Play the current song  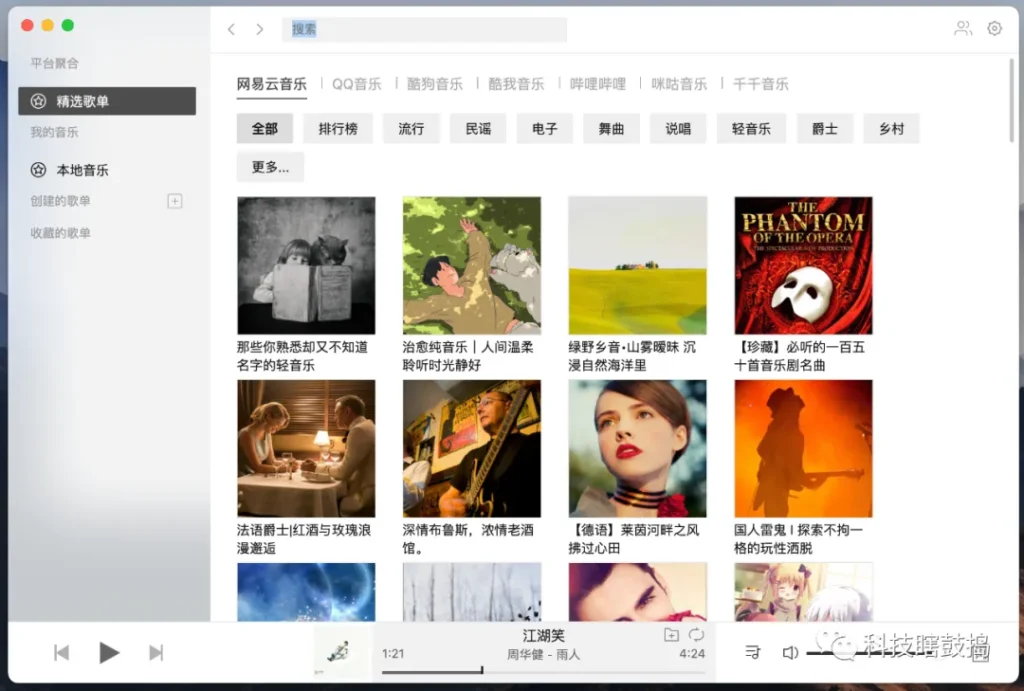[x=108, y=652]
